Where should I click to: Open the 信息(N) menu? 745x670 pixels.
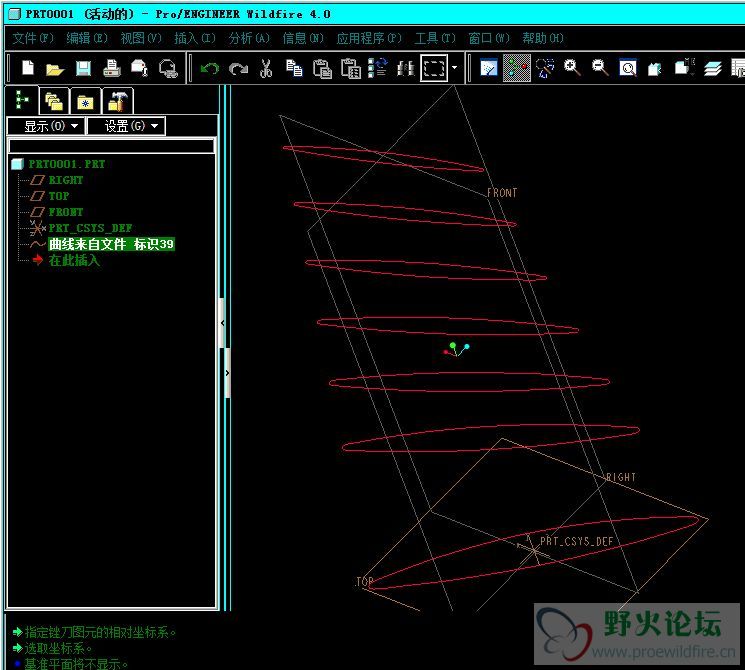click(x=303, y=38)
